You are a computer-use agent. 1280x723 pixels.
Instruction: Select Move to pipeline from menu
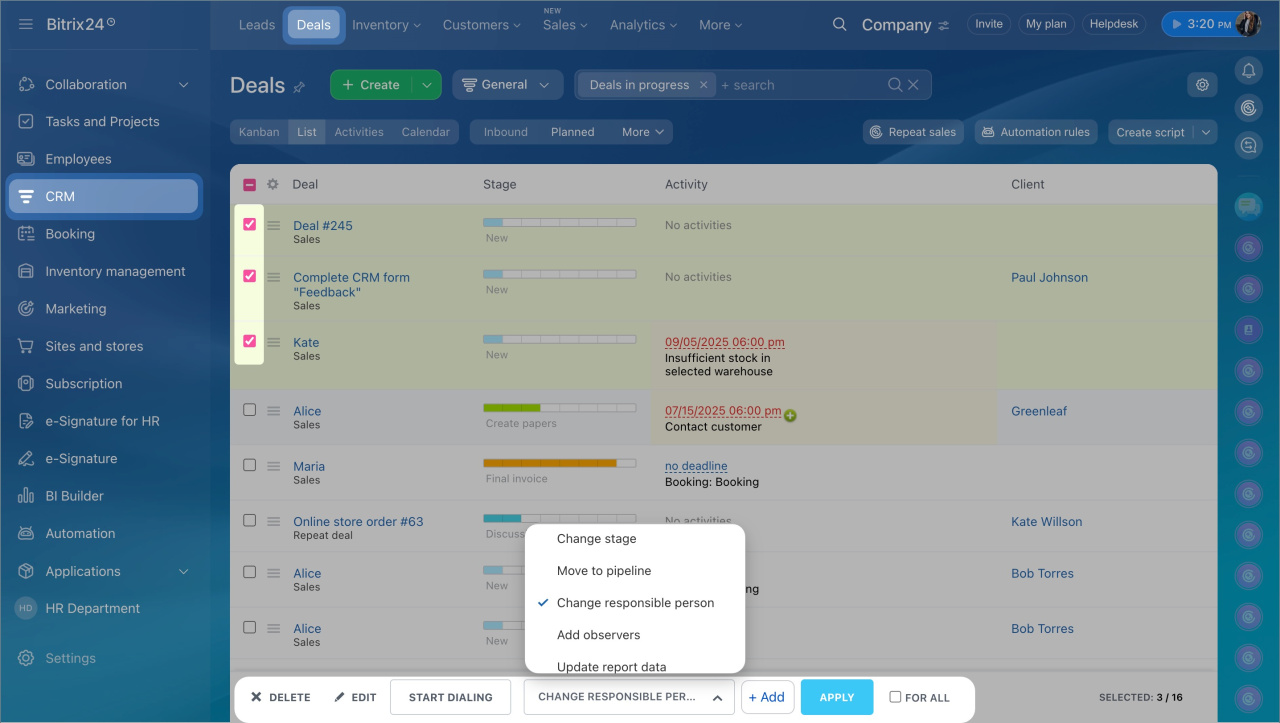(603, 571)
